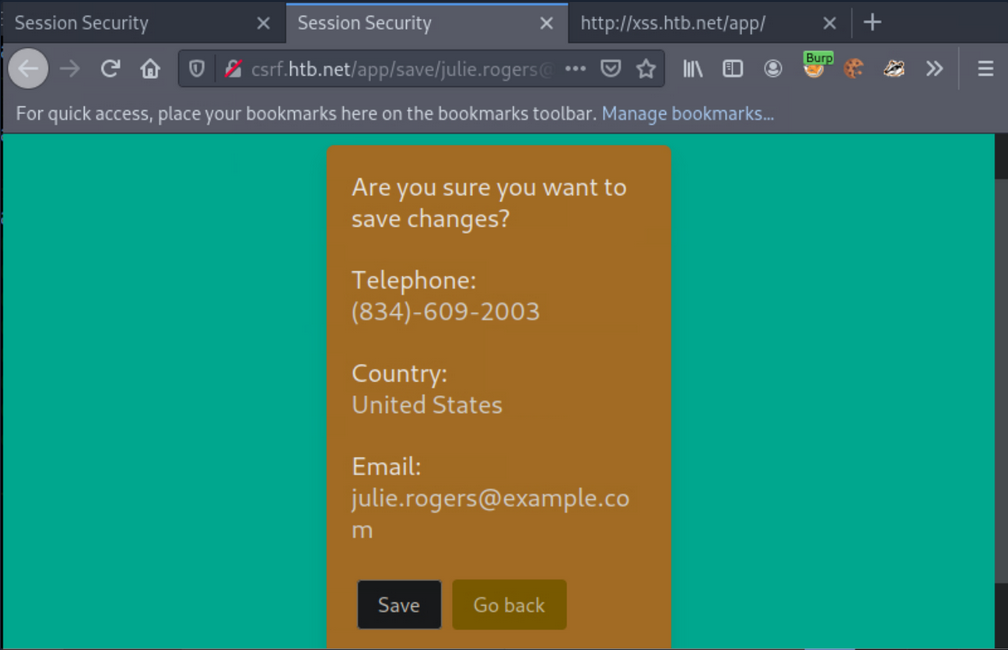This screenshot has height=650, width=1008.
Task: Reload the current page
Action: [x=110, y=68]
